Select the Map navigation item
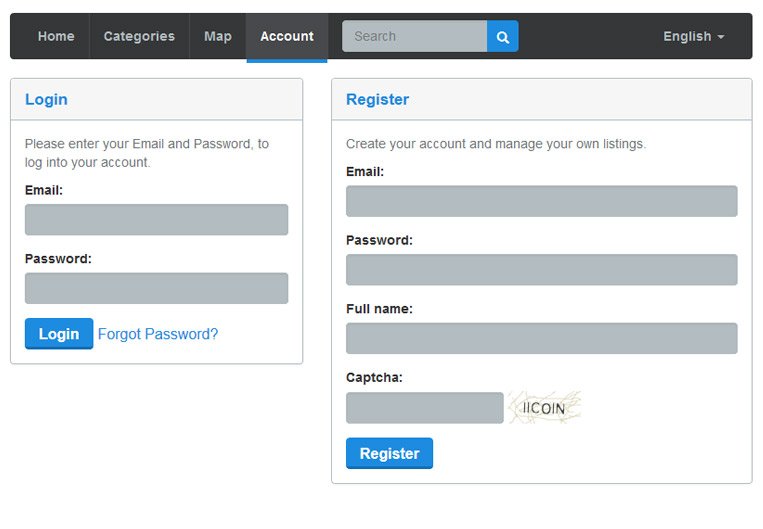Screen dimensions: 763x529 pos(218,36)
